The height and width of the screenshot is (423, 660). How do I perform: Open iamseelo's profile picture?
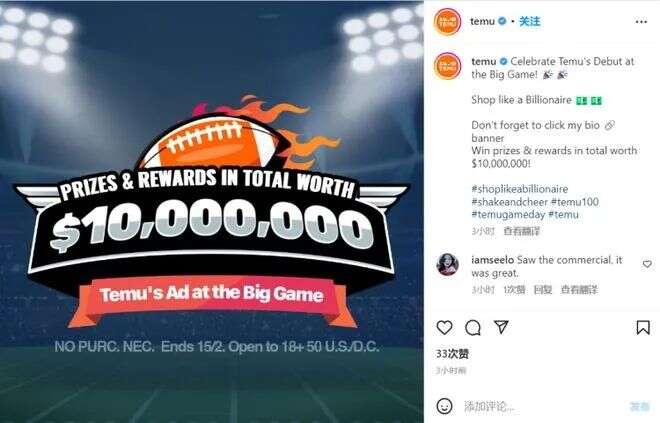pos(446,264)
